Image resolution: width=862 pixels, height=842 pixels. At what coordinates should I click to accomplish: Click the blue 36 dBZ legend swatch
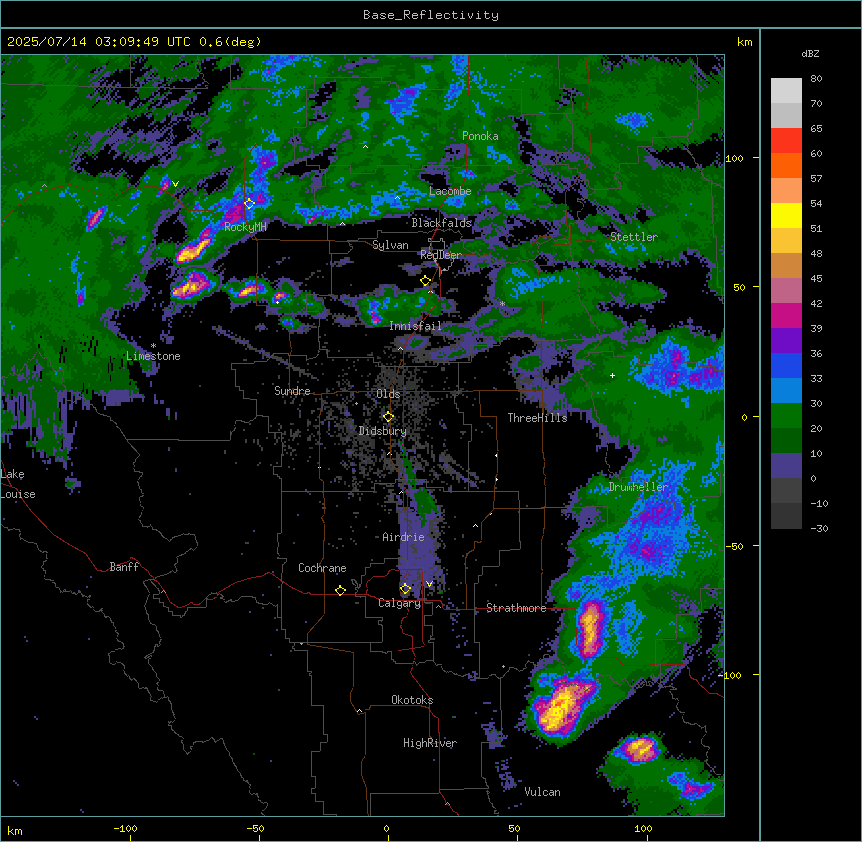786,366
